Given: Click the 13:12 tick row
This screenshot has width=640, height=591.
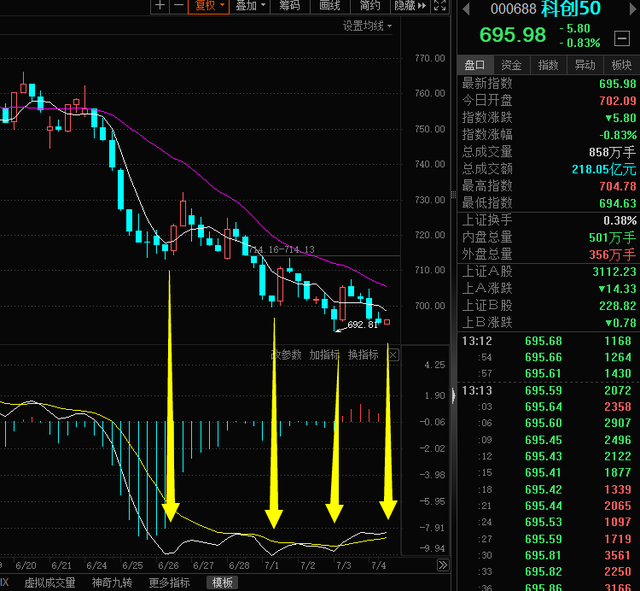Looking at the screenshot, I should point(549,341).
